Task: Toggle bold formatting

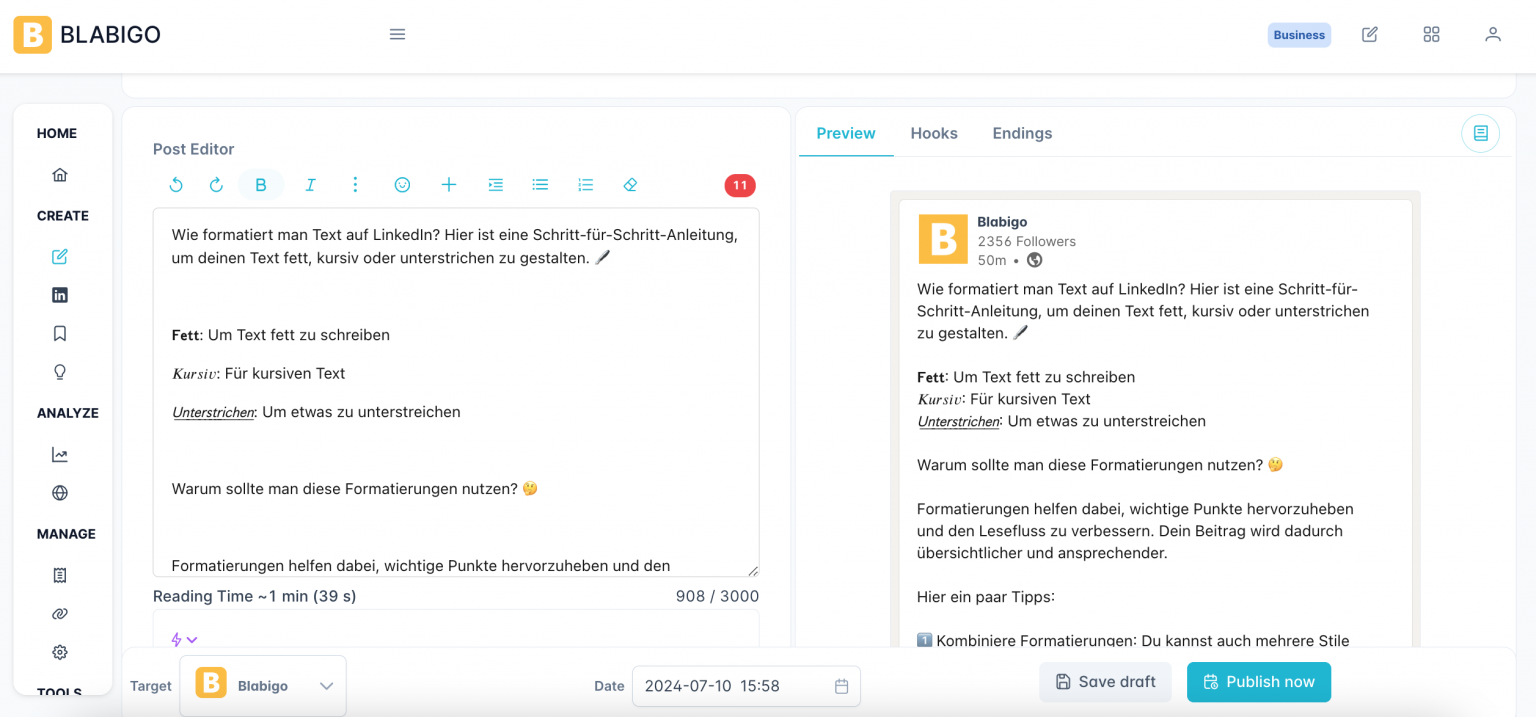Action: 261,185
